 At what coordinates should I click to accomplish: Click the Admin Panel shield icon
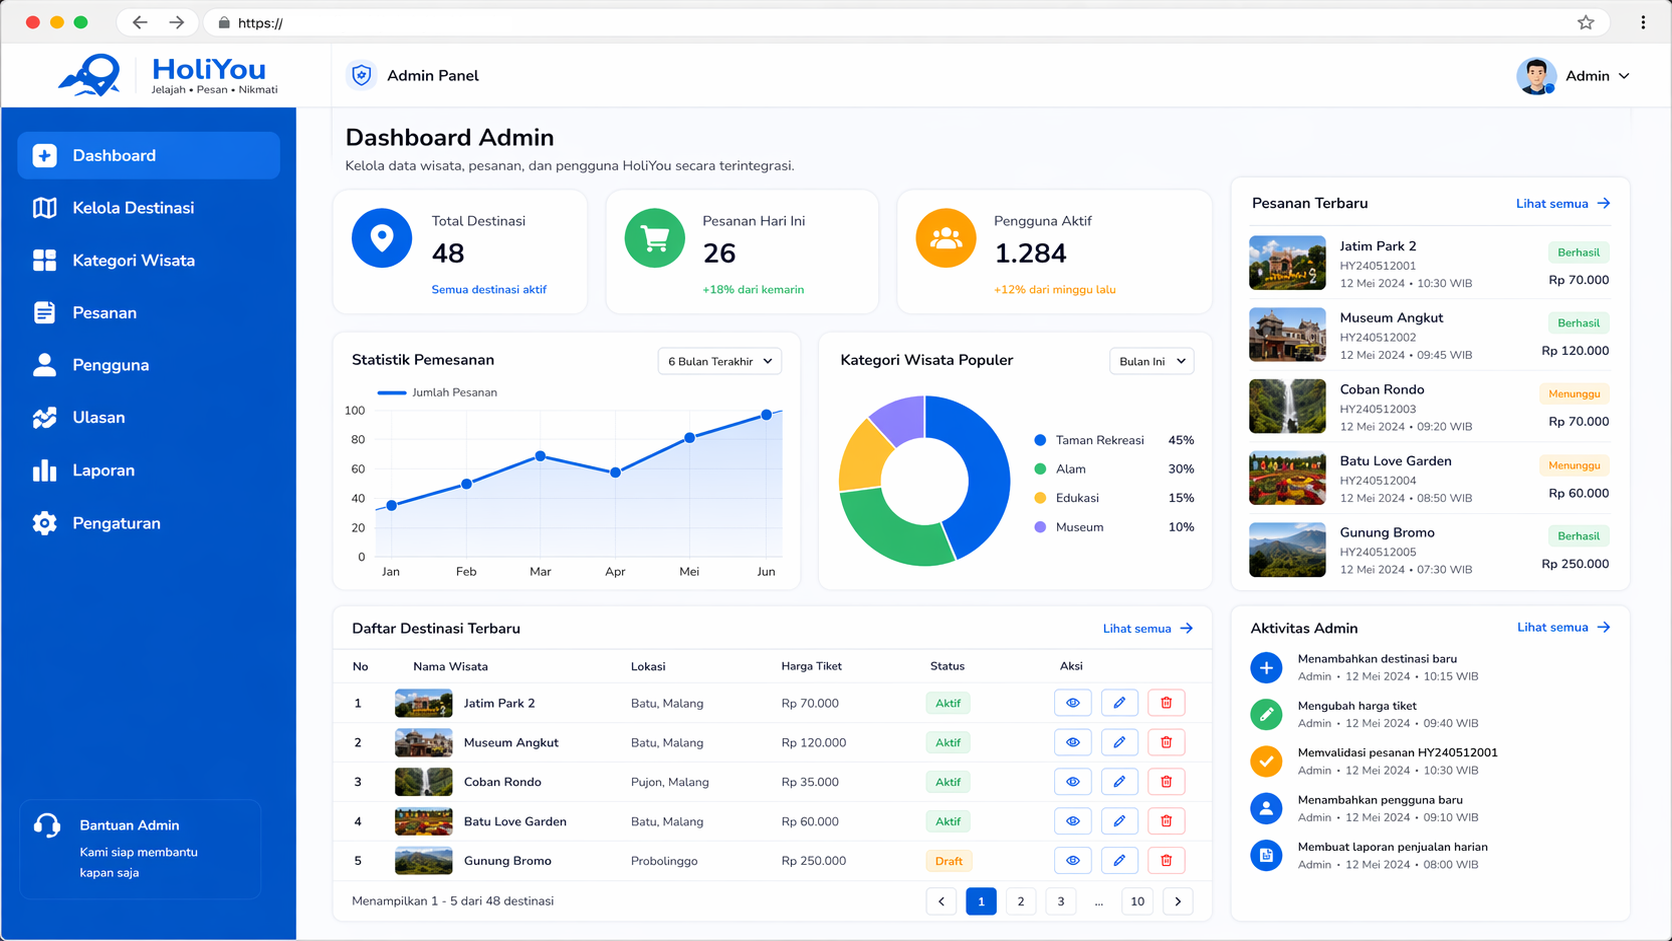(x=361, y=75)
